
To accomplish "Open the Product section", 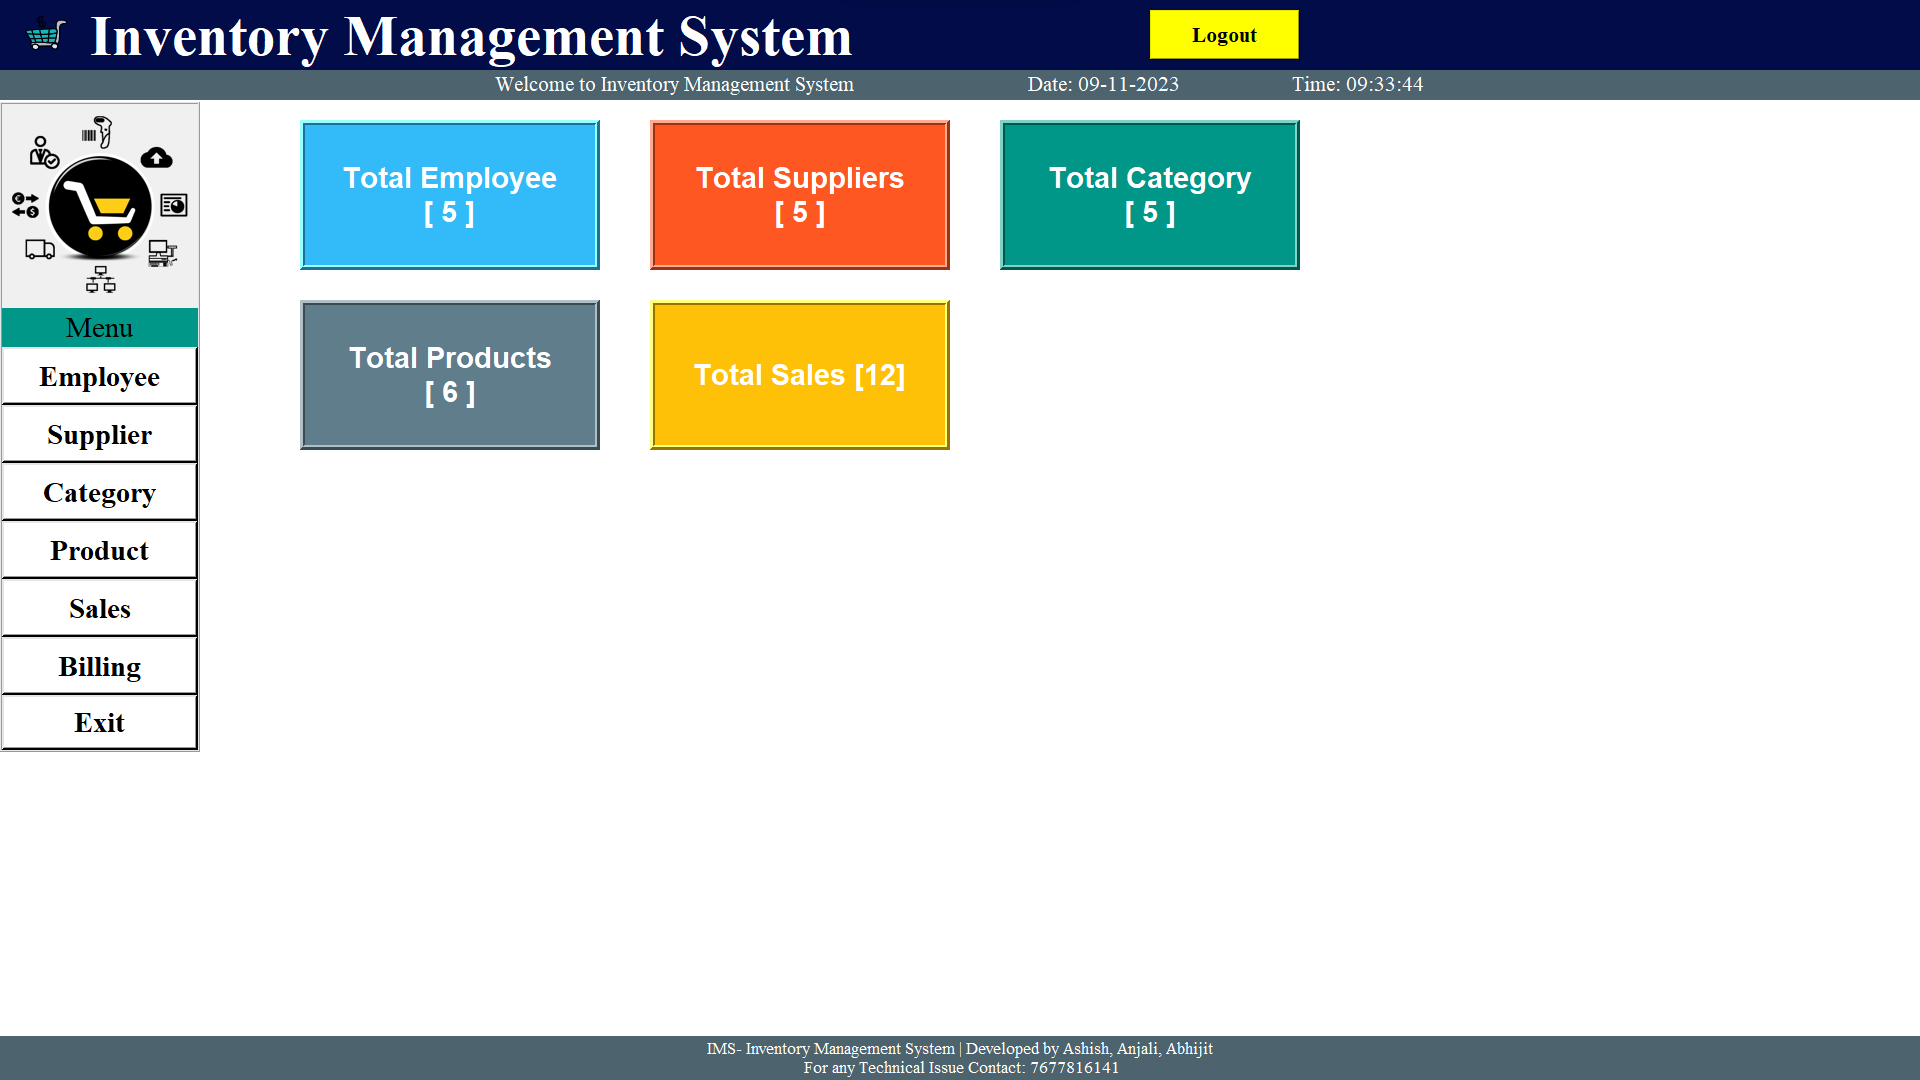I will 99,550.
